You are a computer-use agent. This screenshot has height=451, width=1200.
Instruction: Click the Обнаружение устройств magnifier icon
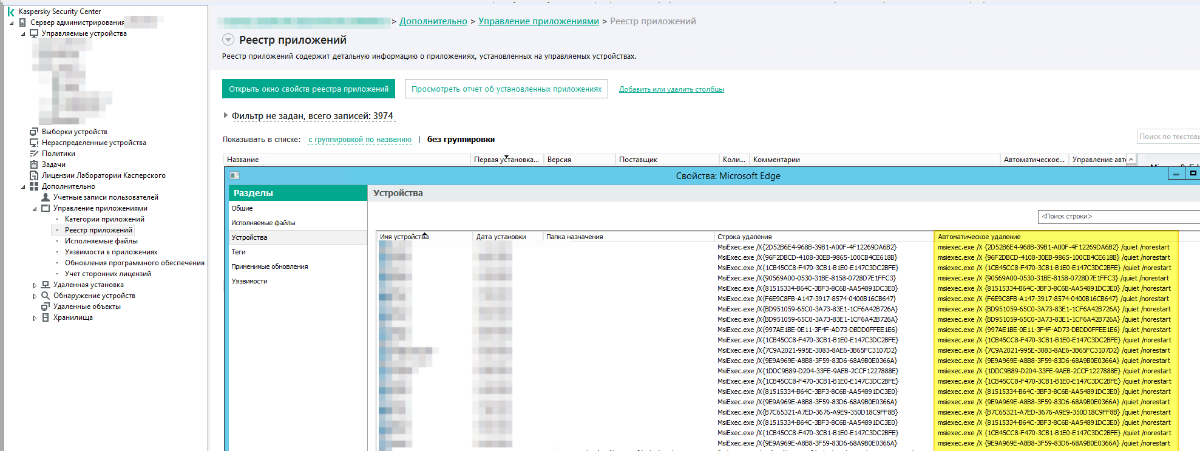click(45, 296)
